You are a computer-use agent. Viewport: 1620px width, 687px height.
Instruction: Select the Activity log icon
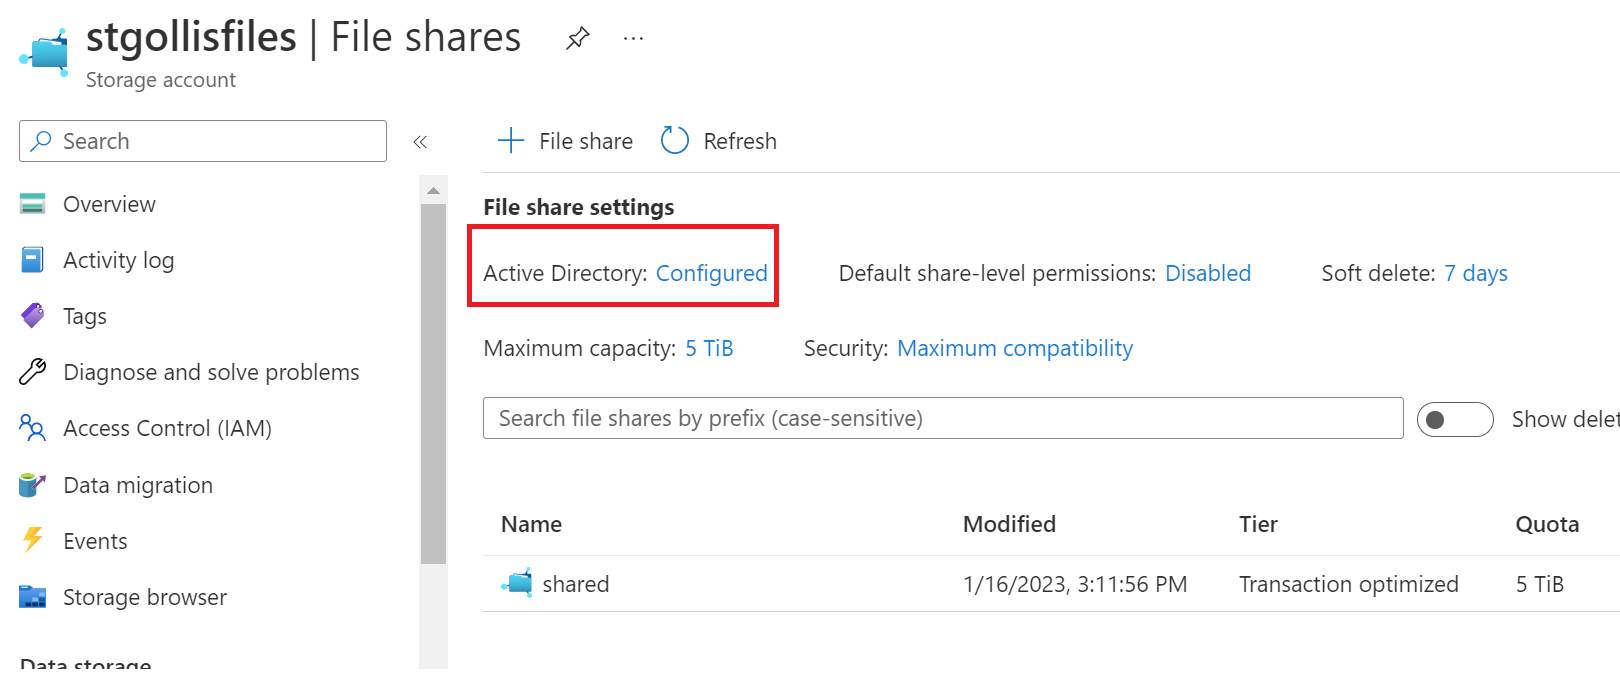[x=33, y=259]
